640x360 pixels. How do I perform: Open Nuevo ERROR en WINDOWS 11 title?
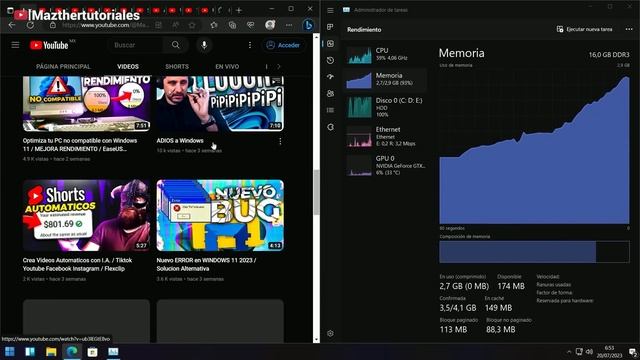point(206,264)
